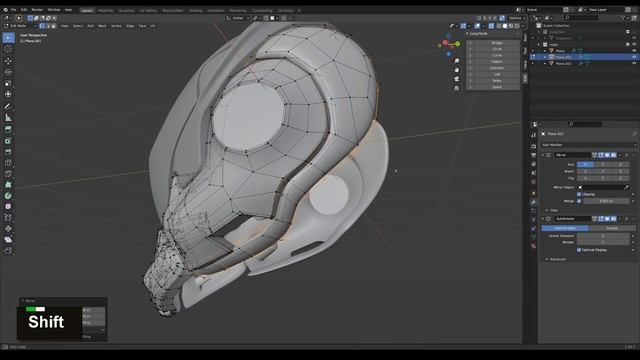Switch perspective/orthographic grid icon
This screenshot has width=640, height=360.
pos(457,88)
